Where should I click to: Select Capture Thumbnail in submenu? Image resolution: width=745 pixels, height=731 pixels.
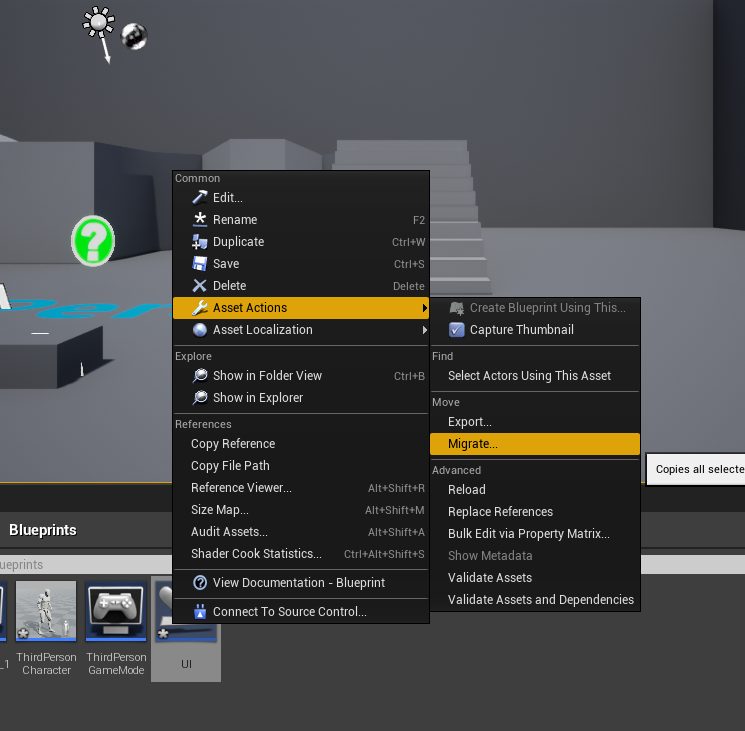tap(535, 330)
